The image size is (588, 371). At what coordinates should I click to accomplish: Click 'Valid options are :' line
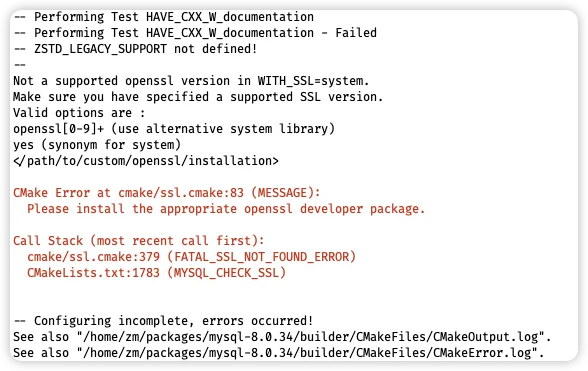[79, 113]
